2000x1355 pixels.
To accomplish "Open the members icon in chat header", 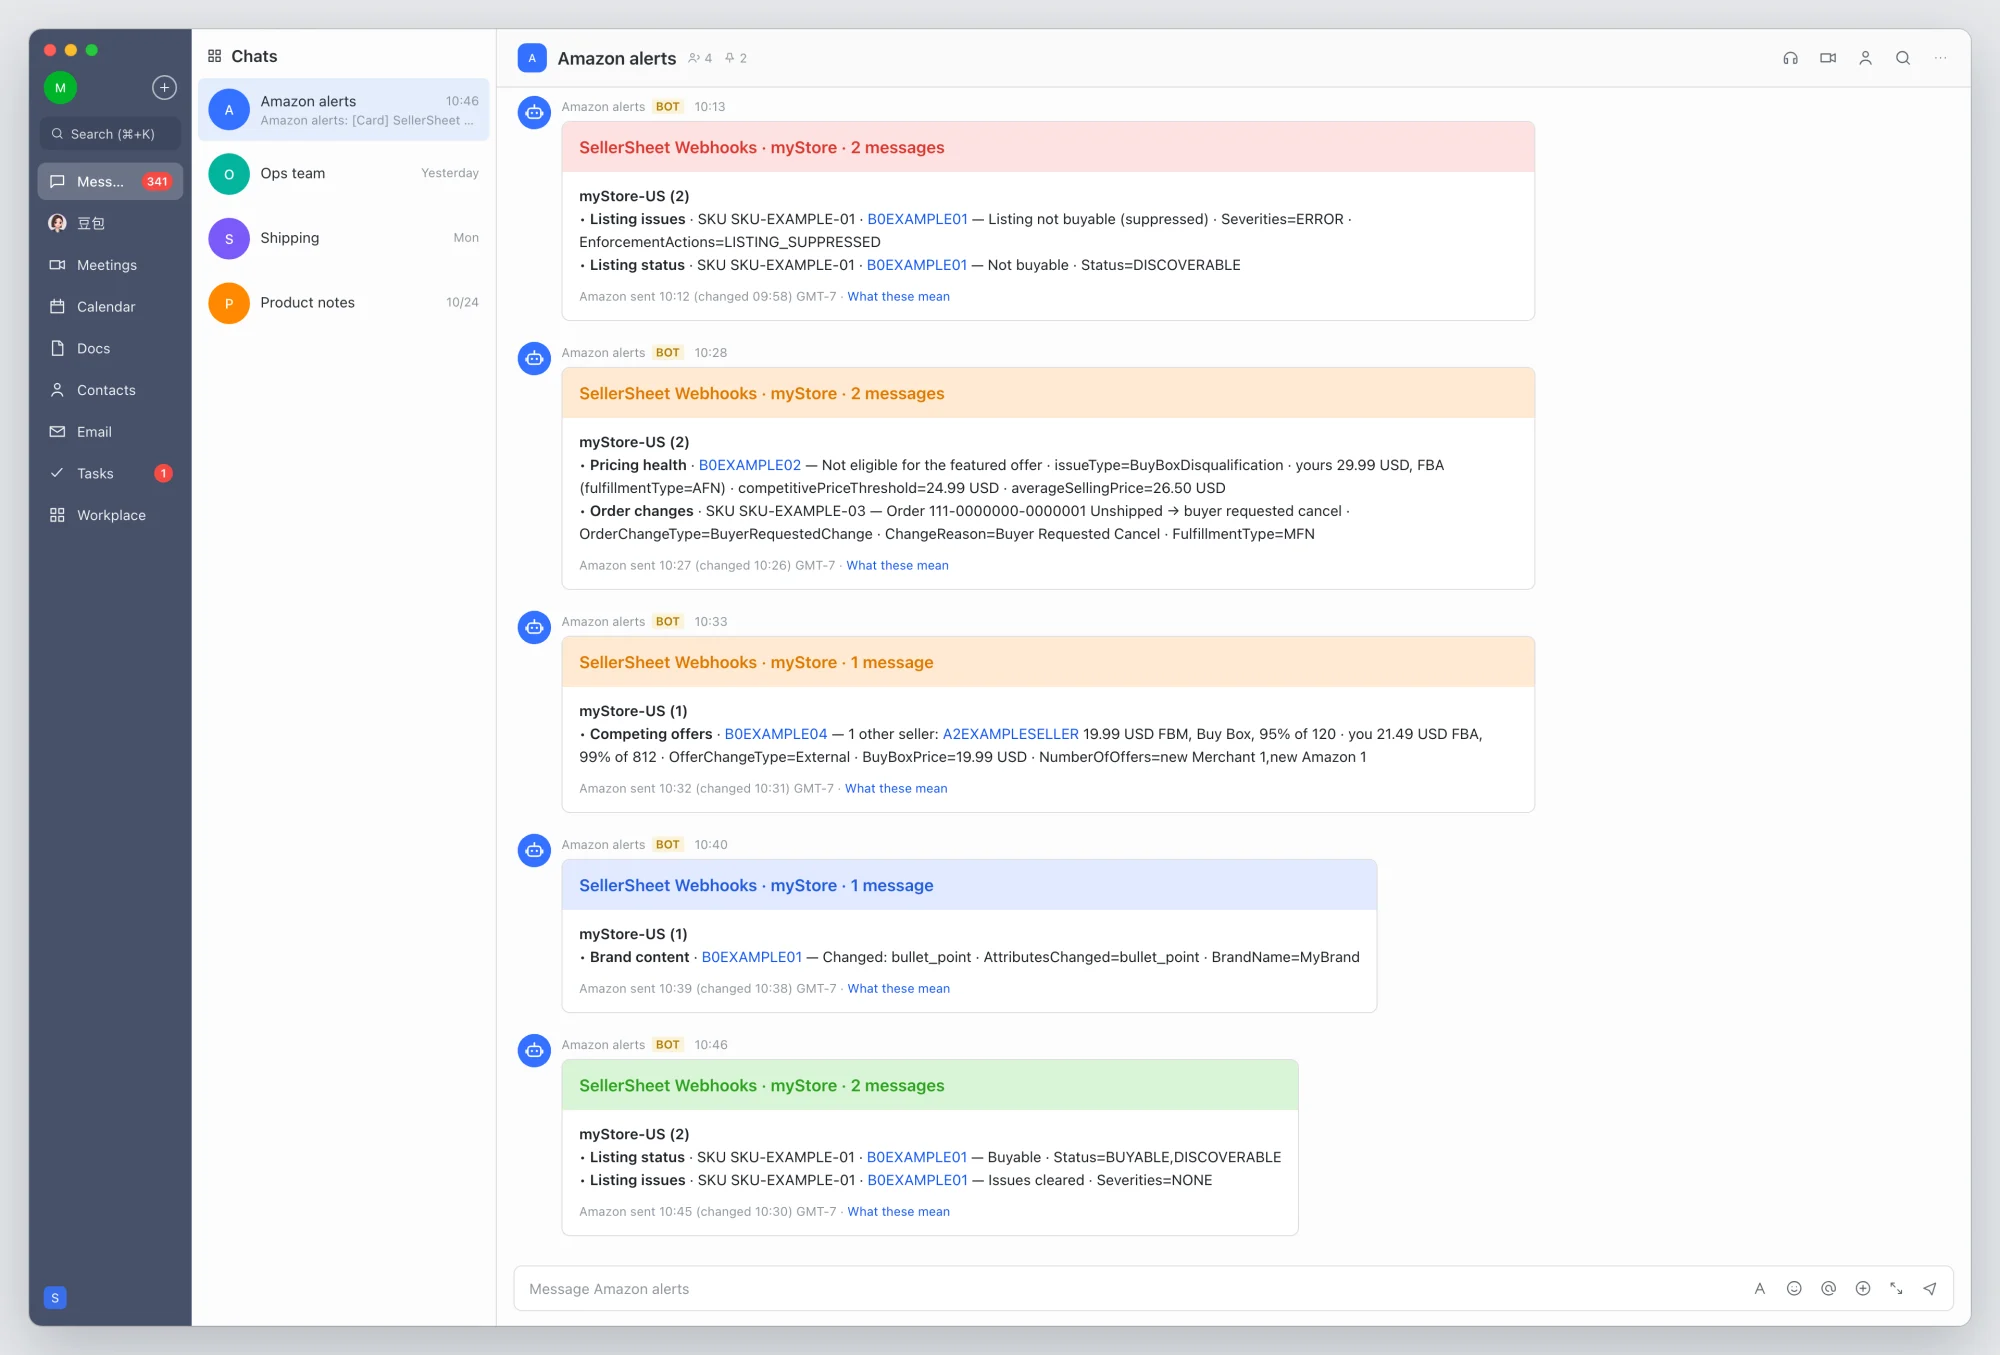I will tap(1865, 58).
